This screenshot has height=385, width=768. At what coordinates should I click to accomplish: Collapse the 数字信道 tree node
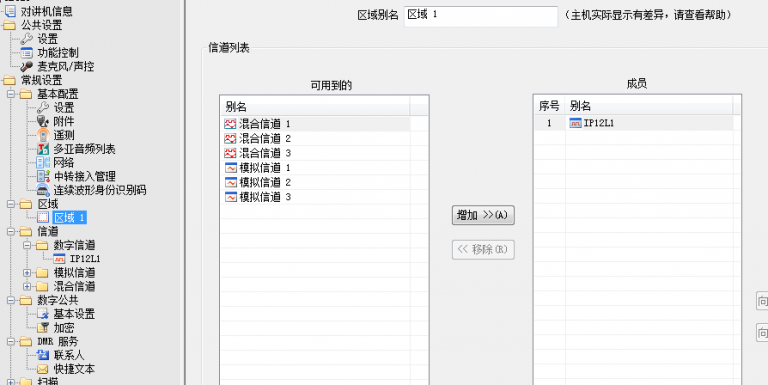[27, 245]
